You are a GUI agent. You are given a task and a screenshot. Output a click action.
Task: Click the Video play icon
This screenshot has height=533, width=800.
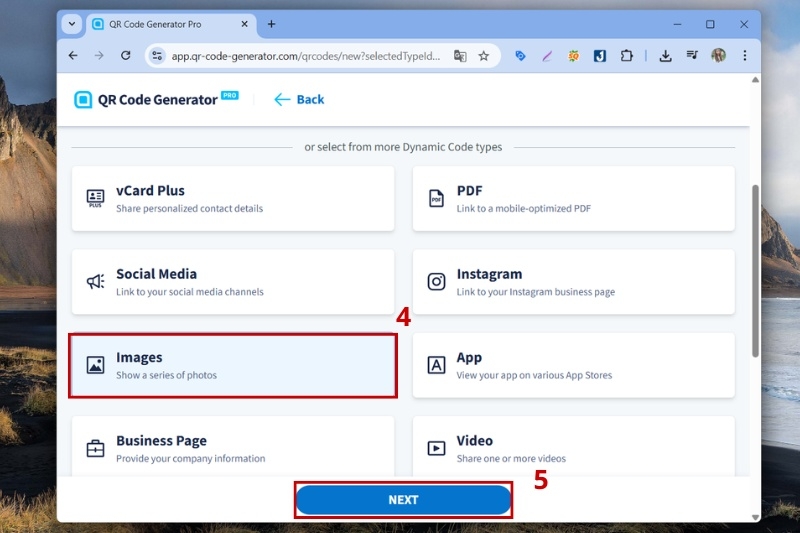click(436, 448)
